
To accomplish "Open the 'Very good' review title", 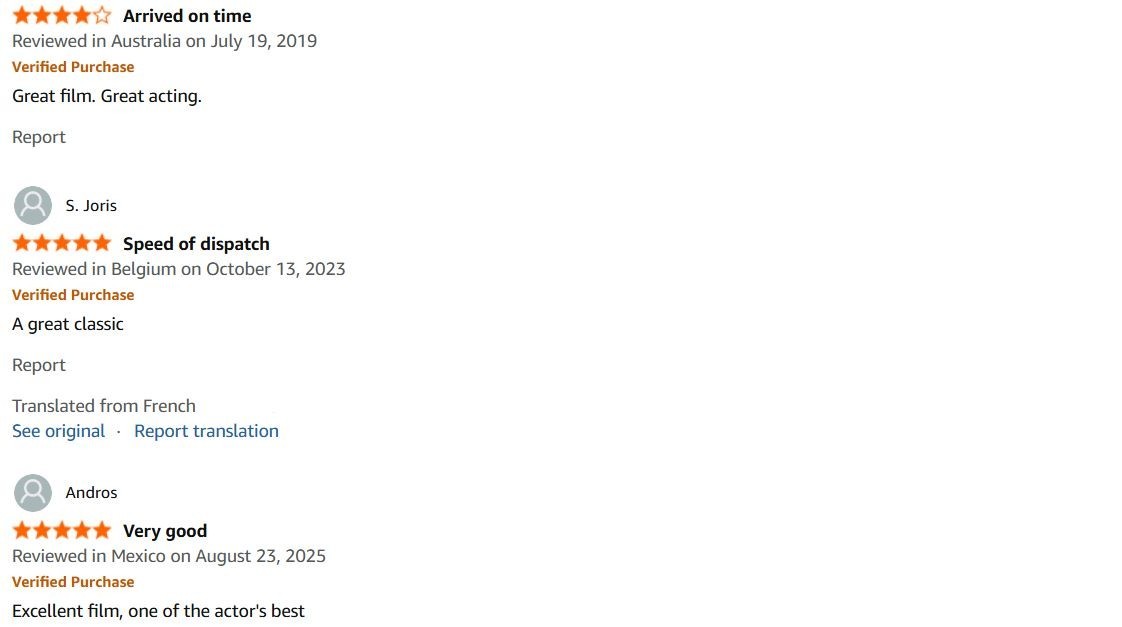I will click(x=165, y=531).
